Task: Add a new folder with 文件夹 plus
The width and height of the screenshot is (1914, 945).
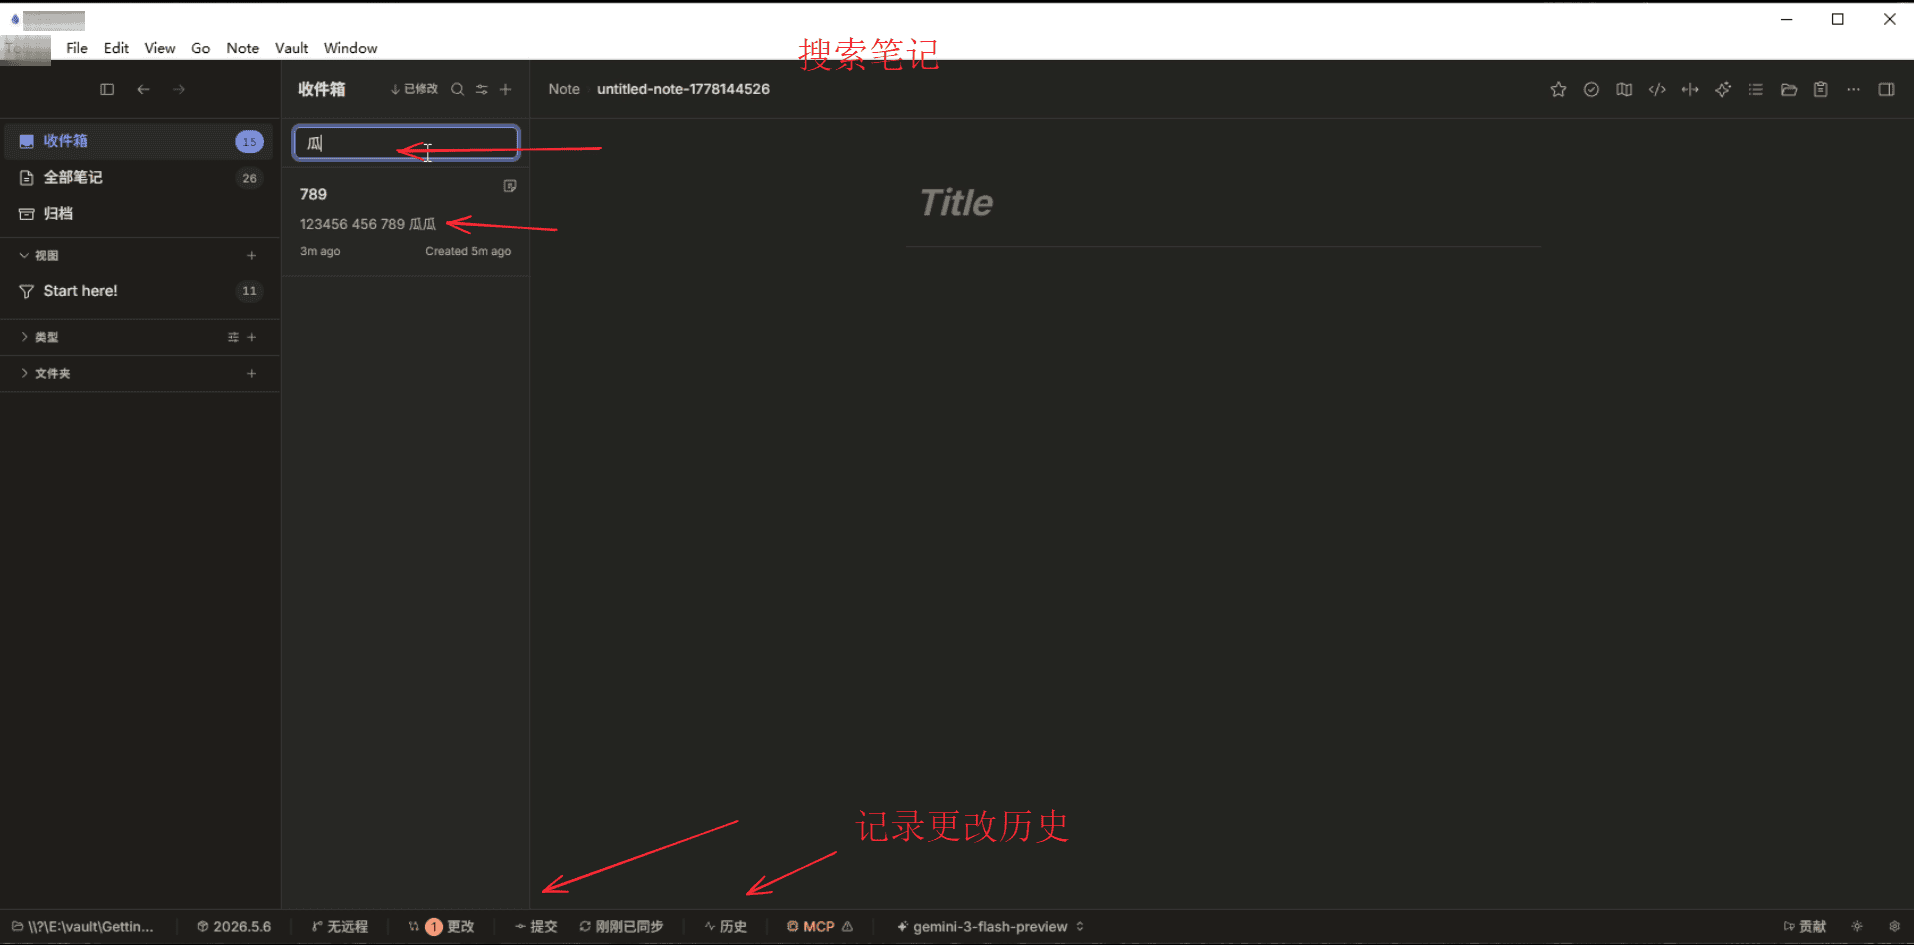Action: 252,373
